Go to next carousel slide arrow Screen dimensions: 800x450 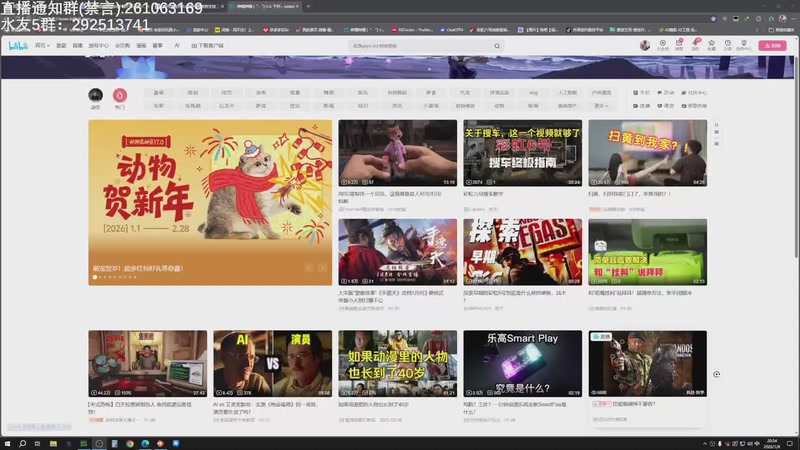tap(322, 268)
